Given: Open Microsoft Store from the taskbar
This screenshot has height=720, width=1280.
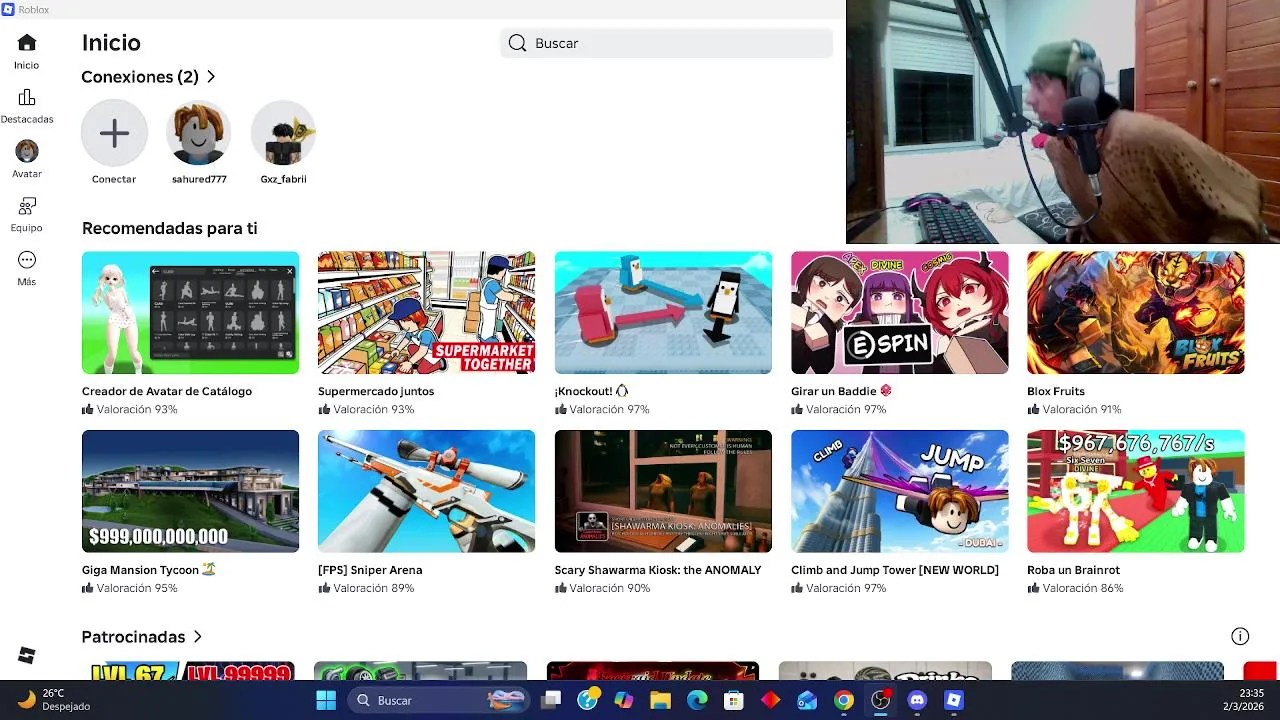Looking at the screenshot, I should tap(734, 700).
